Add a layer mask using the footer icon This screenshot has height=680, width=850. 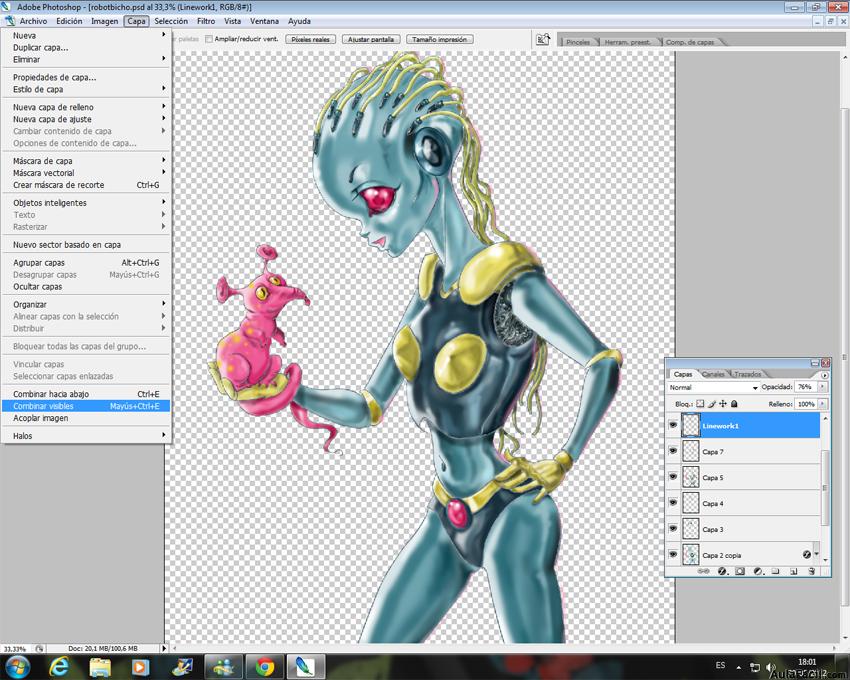pyautogui.click(x=740, y=571)
